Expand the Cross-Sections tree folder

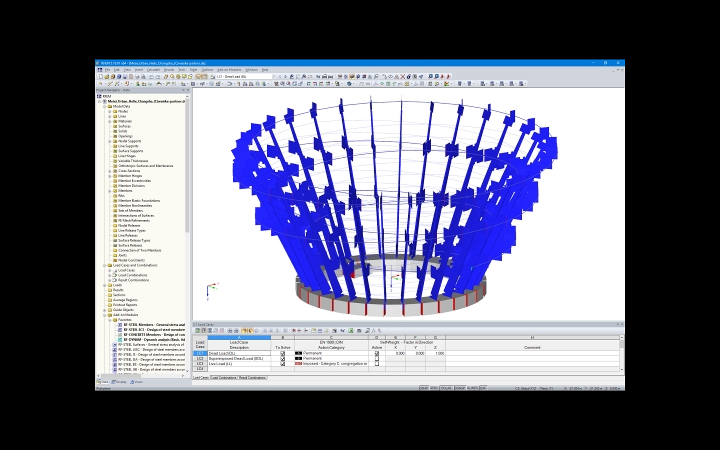click(x=110, y=171)
